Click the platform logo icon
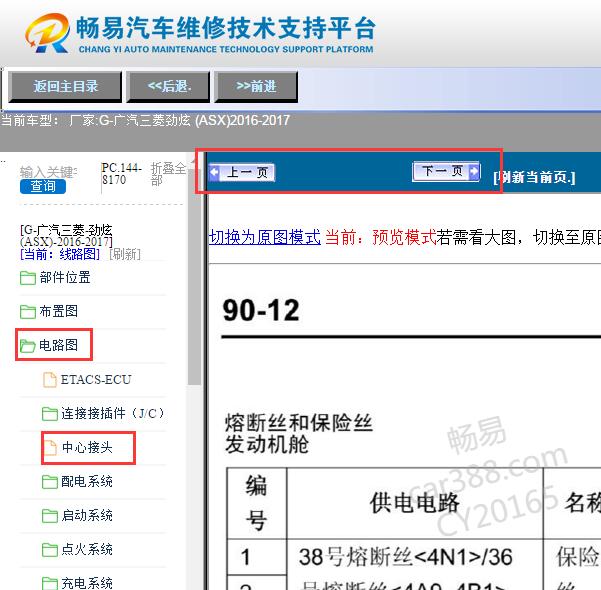This screenshot has height=590, width=601. click(x=48, y=32)
